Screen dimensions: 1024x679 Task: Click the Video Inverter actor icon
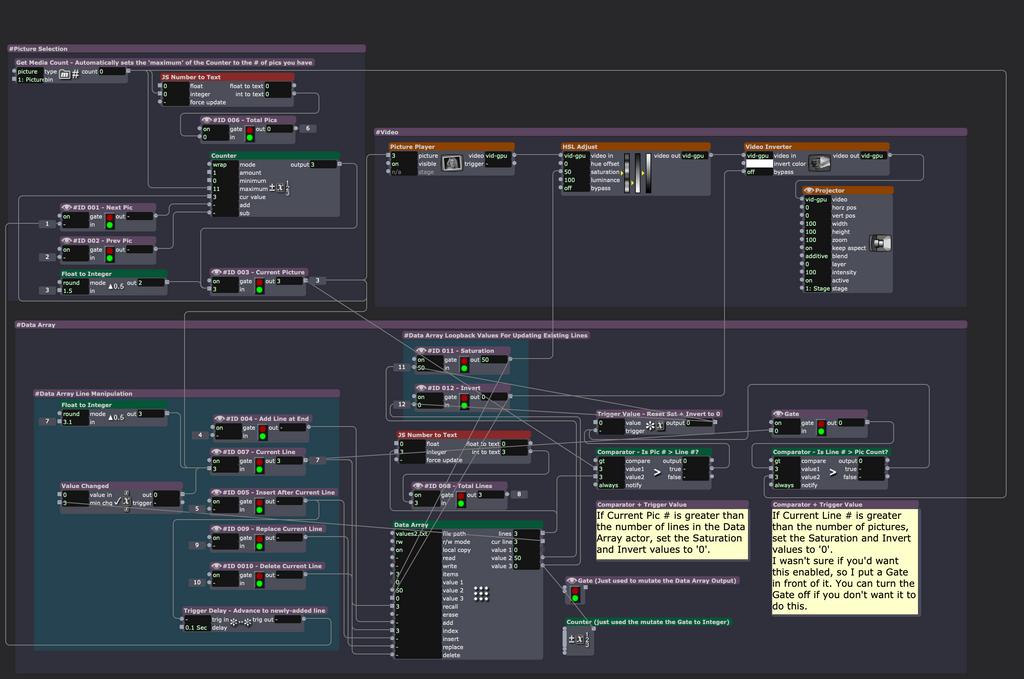820,163
